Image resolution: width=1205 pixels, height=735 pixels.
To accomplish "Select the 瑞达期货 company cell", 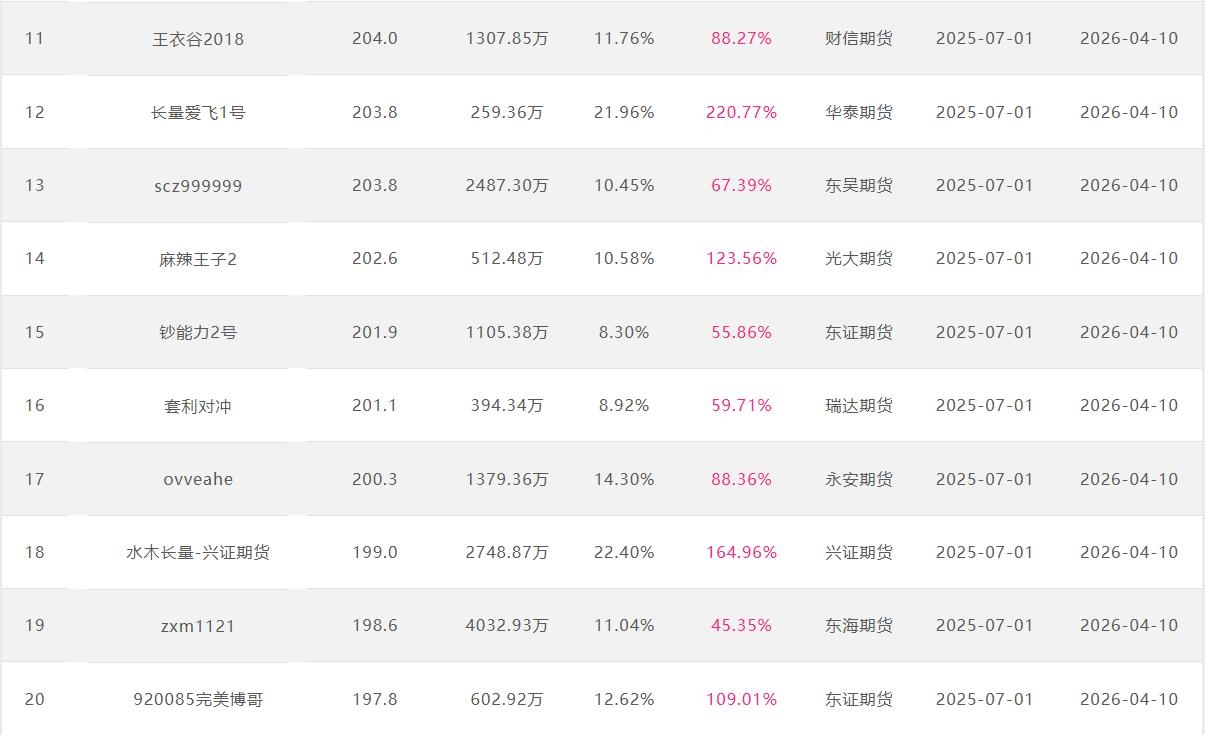I will coord(859,405).
